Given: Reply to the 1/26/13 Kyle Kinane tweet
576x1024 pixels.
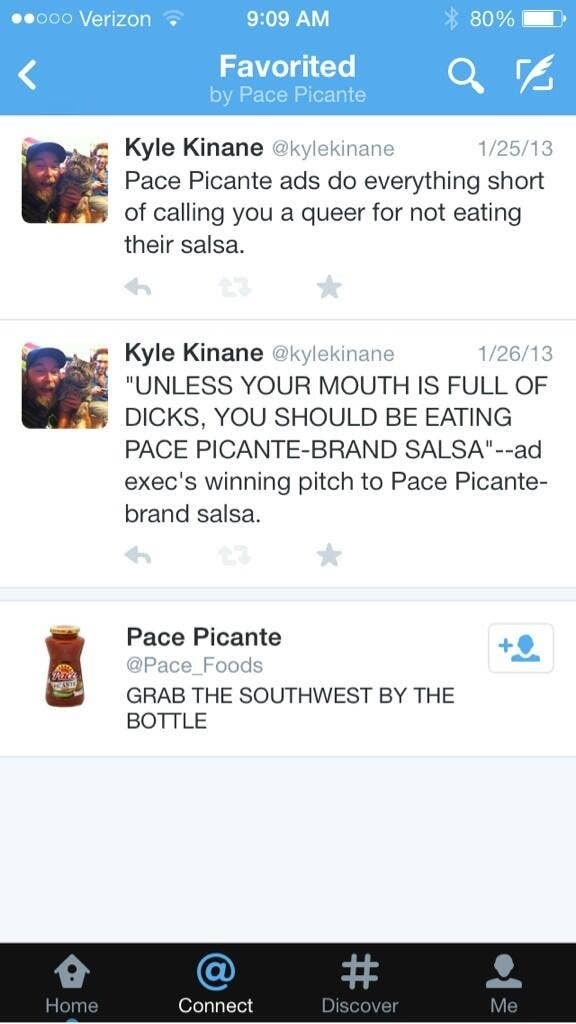Looking at the screenshot, I should [x=138, y=555].
